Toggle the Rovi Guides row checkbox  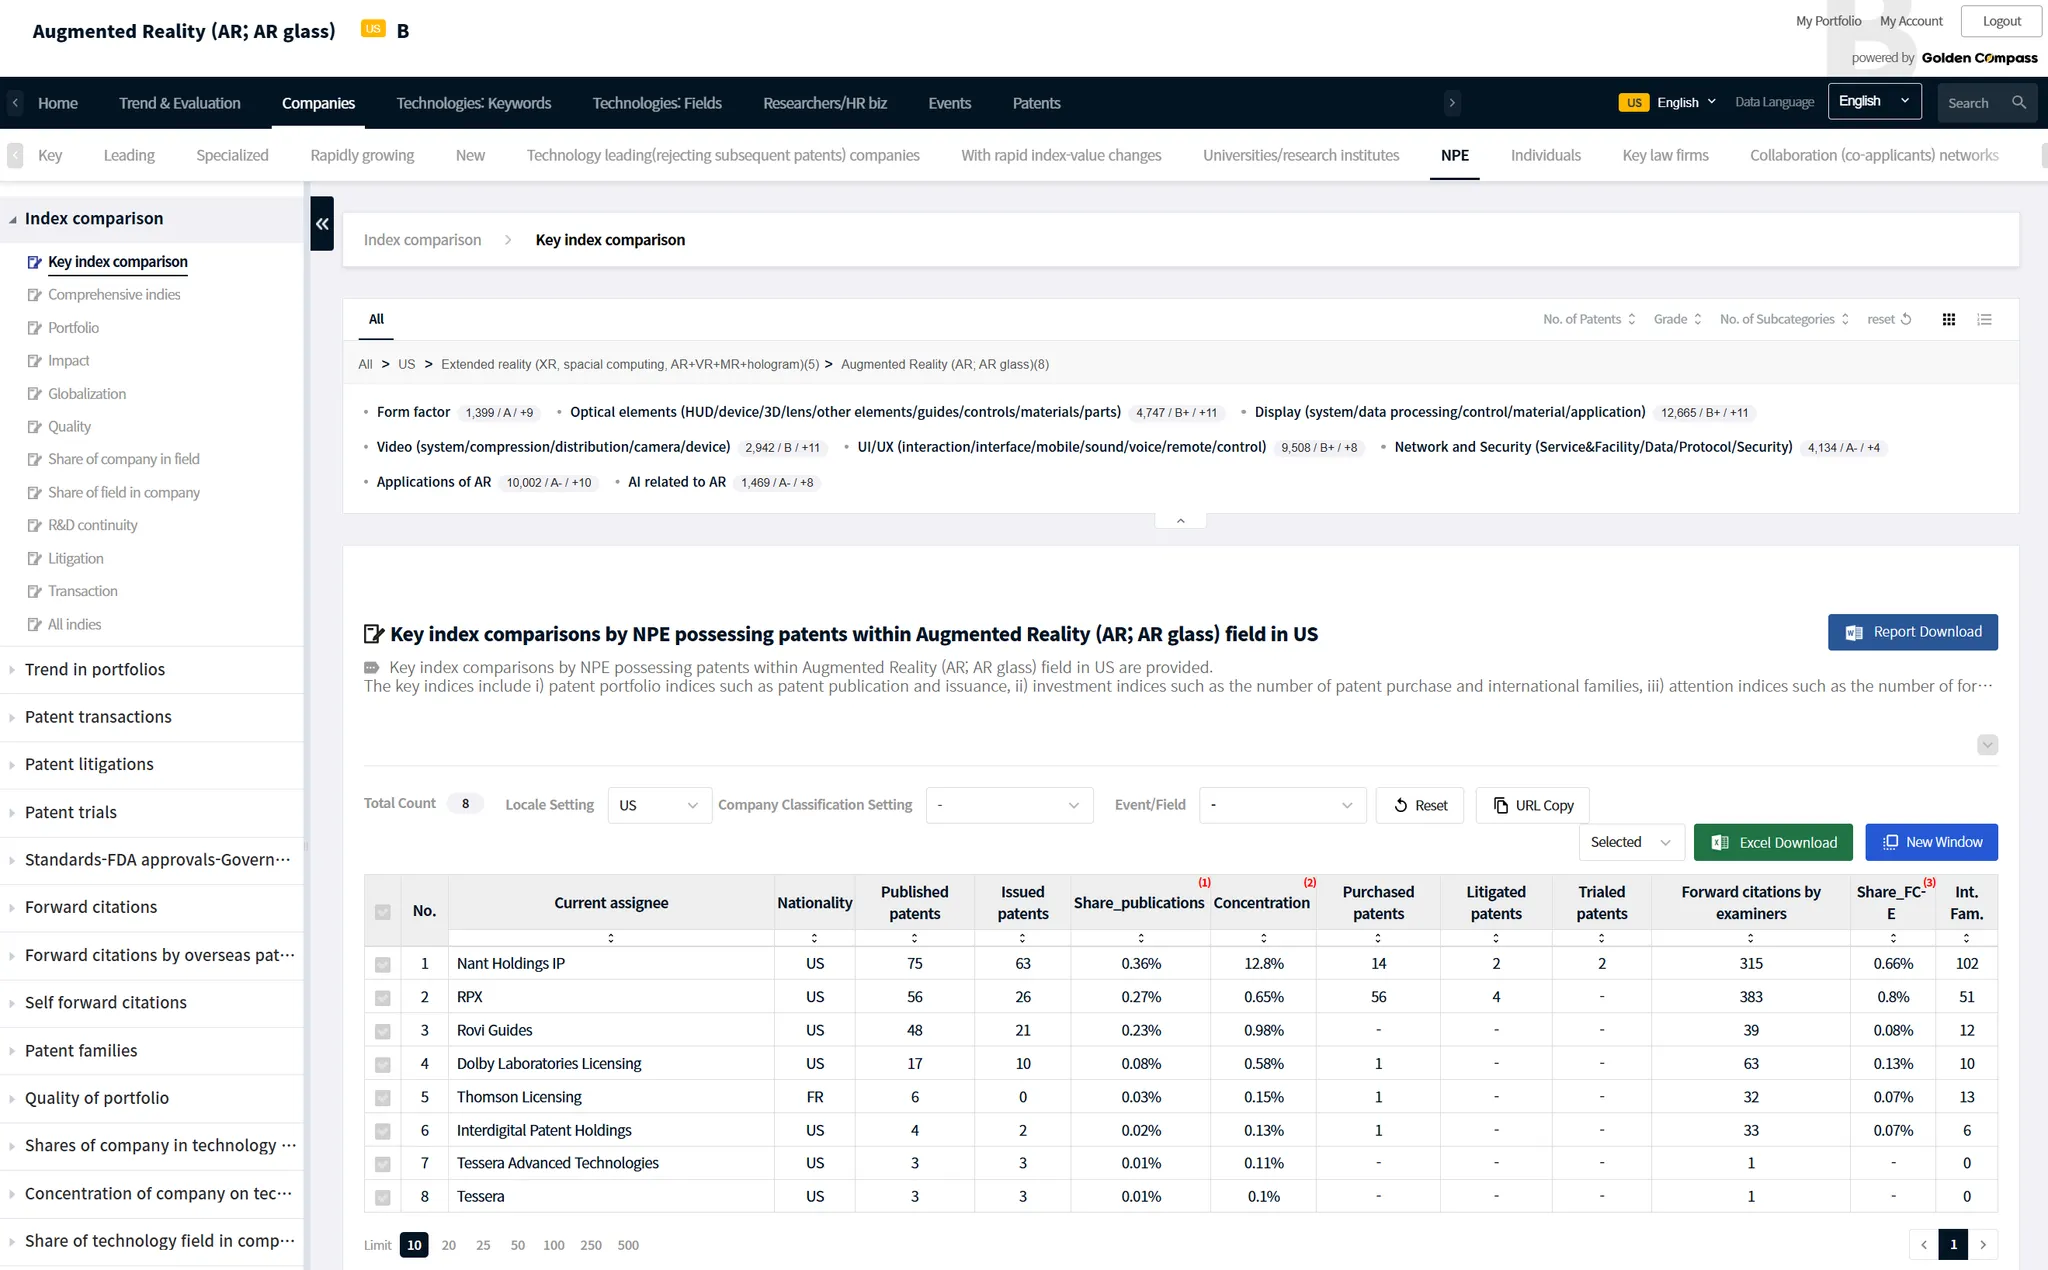click(383, 1031)
